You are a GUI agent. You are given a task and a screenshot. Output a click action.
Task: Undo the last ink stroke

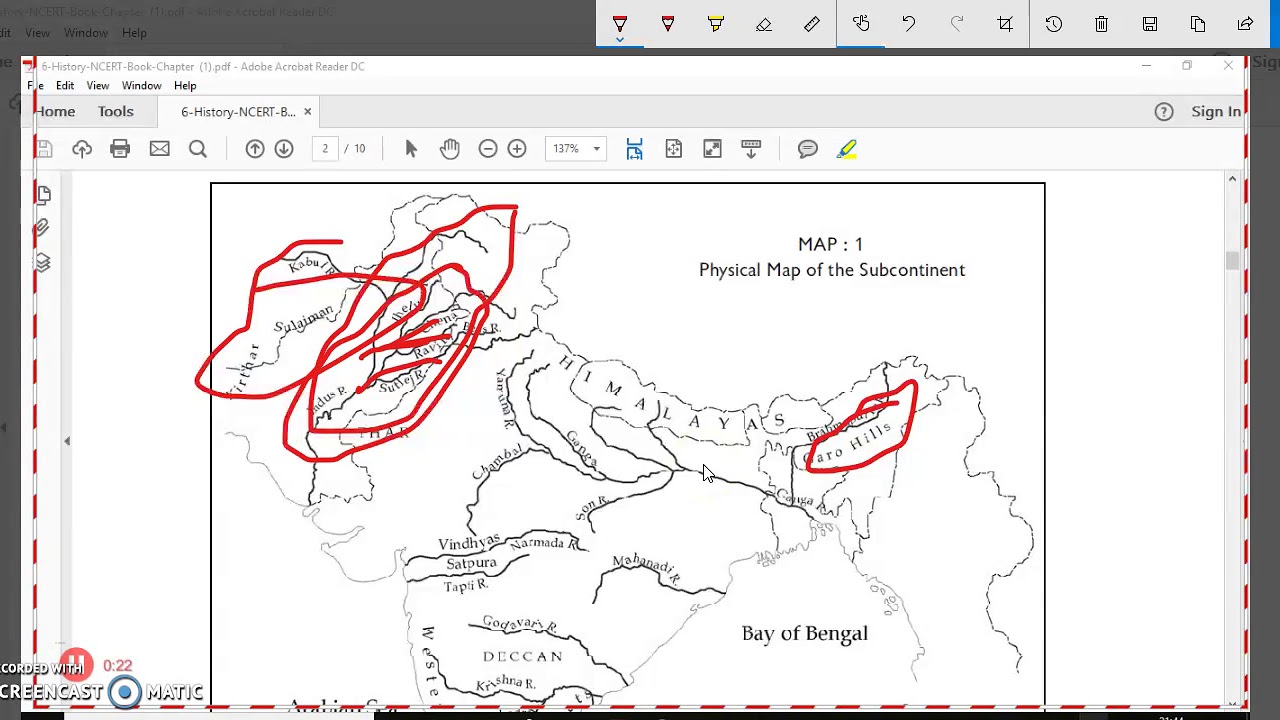(x=909, y=24)
